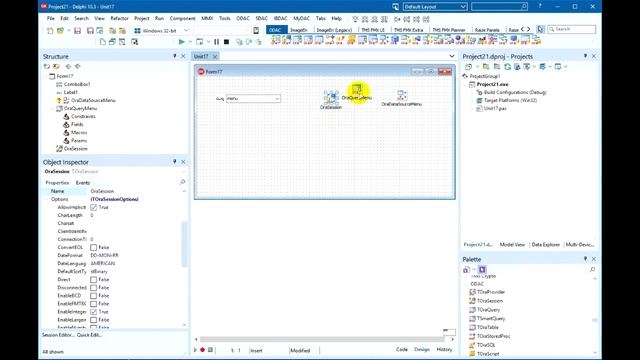Pick TOraTable in the Palette list
Viewport: 640px width, 360px height.
coord(487,327)
